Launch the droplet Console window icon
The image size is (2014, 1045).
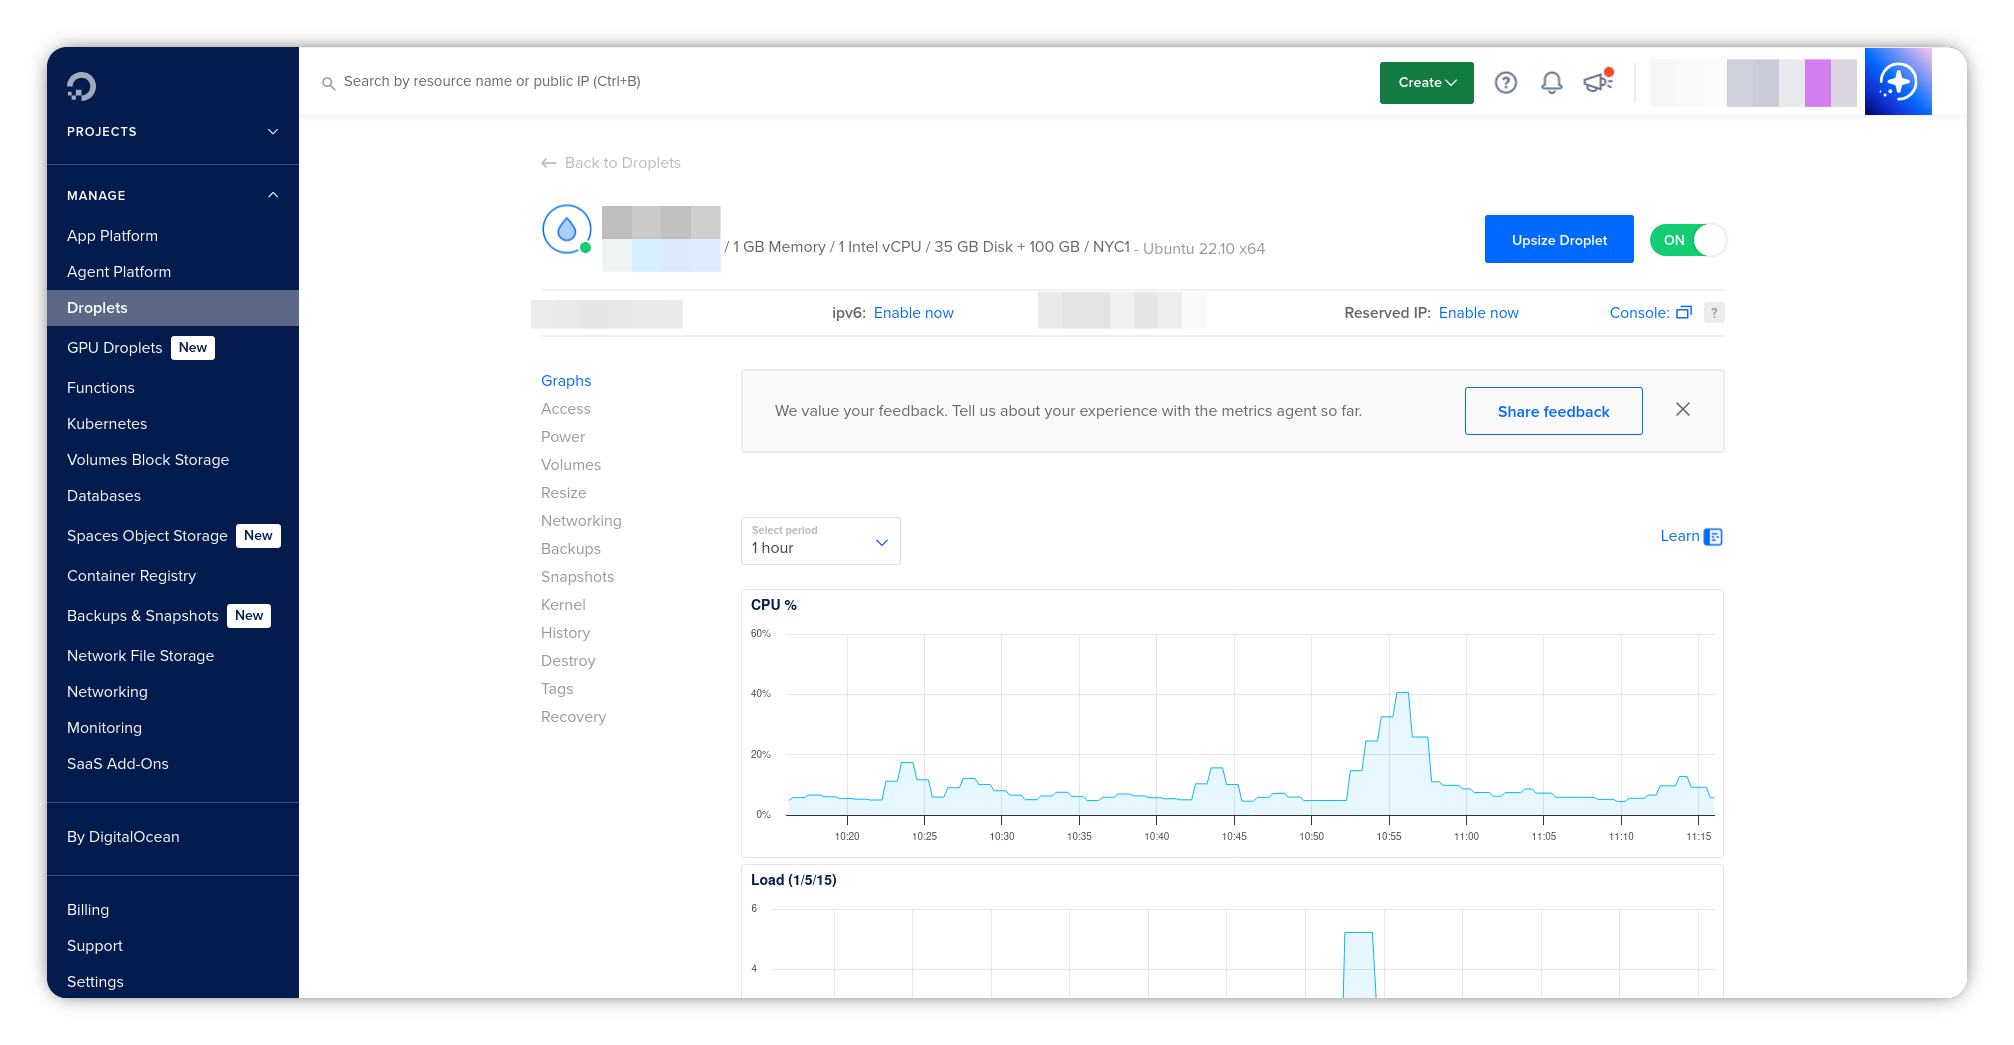tap(1683, 313)
